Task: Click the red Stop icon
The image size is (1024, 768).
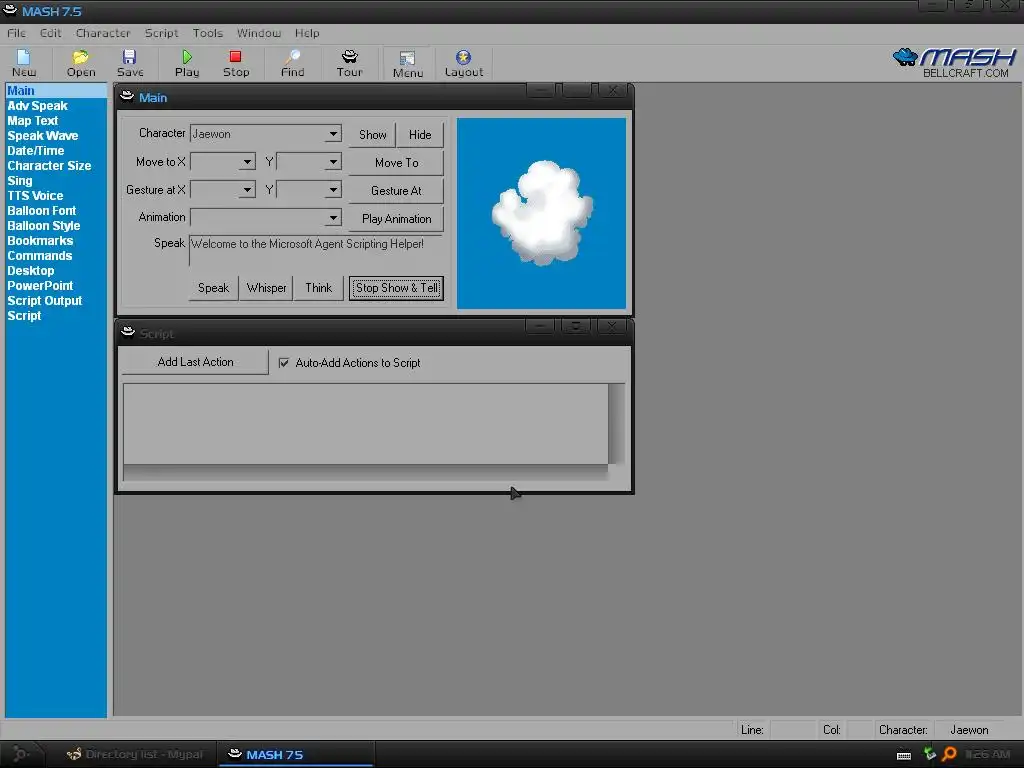Action: point(236,57)
